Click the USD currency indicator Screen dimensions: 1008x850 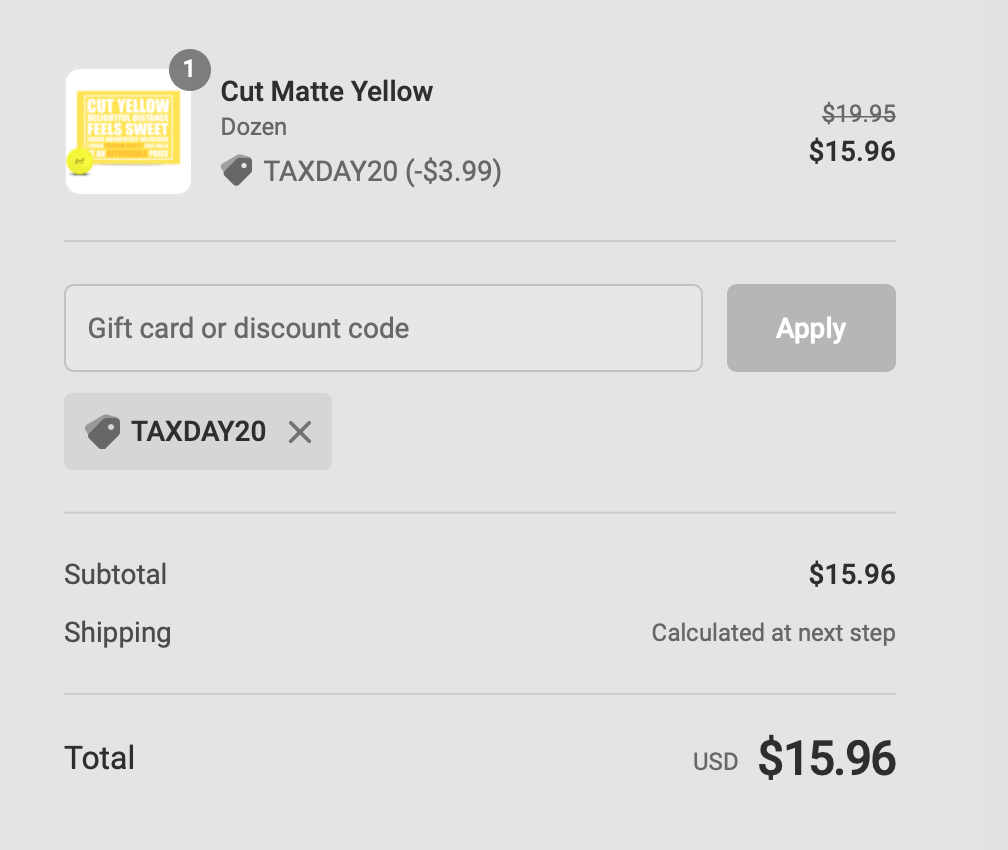715,762
